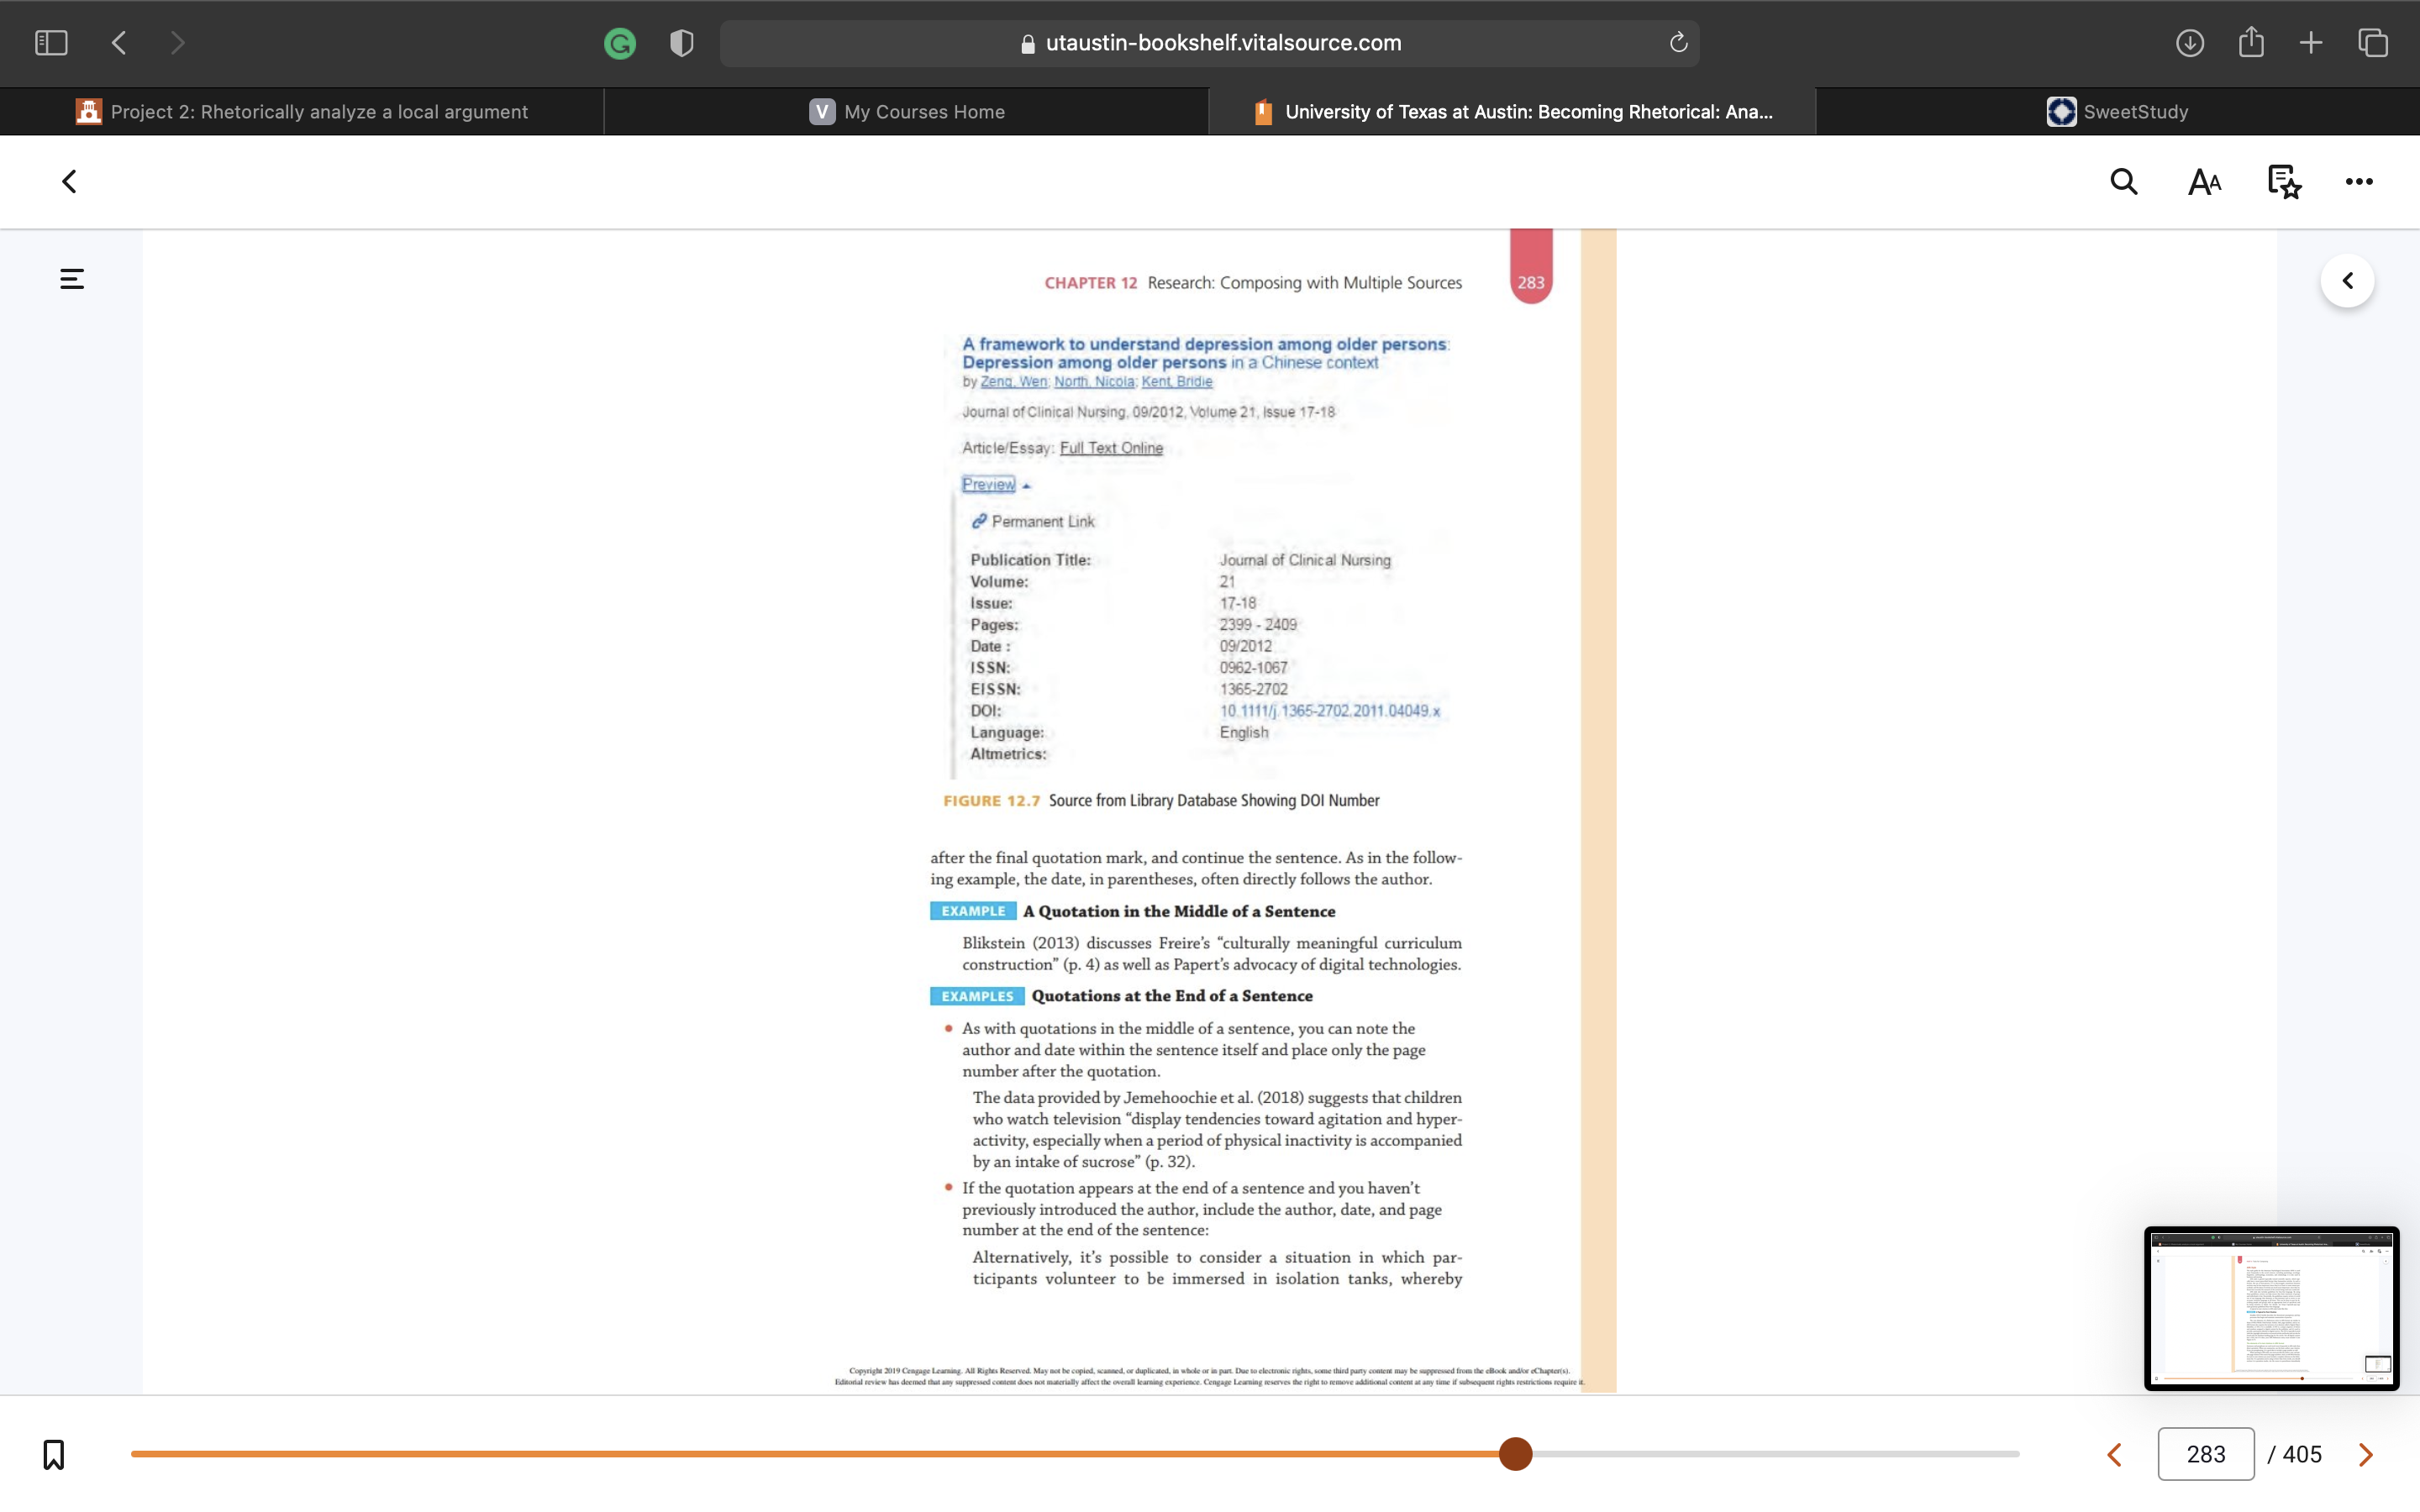This screenshot has height=1512, width=2420.
Task: Click the blue EXAMPLE label
Action: (x=973, y=912)
